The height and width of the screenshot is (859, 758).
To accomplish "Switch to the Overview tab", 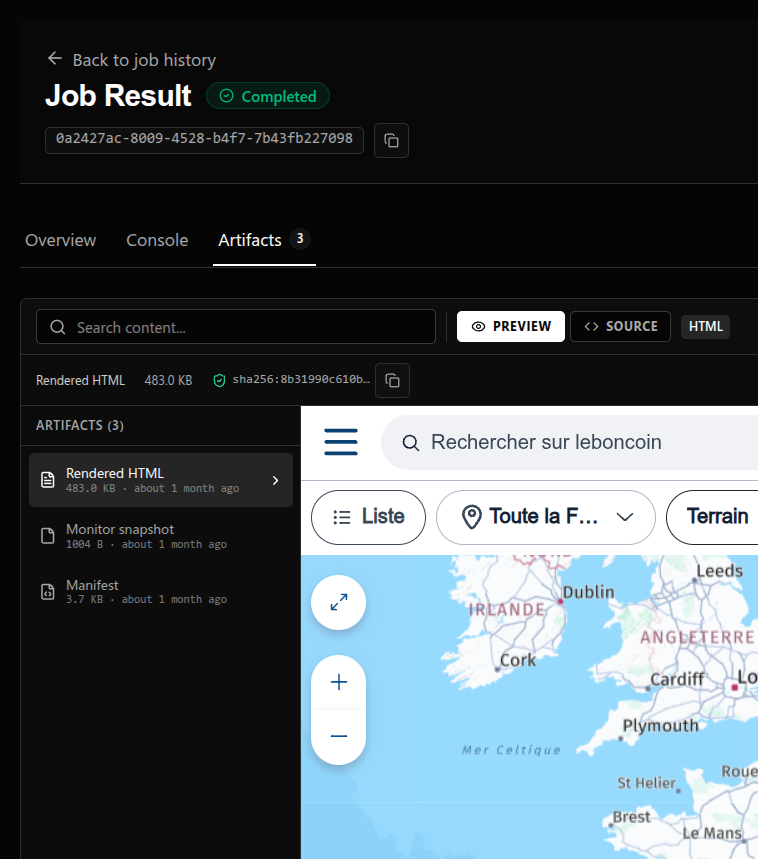I will [60, 240].
